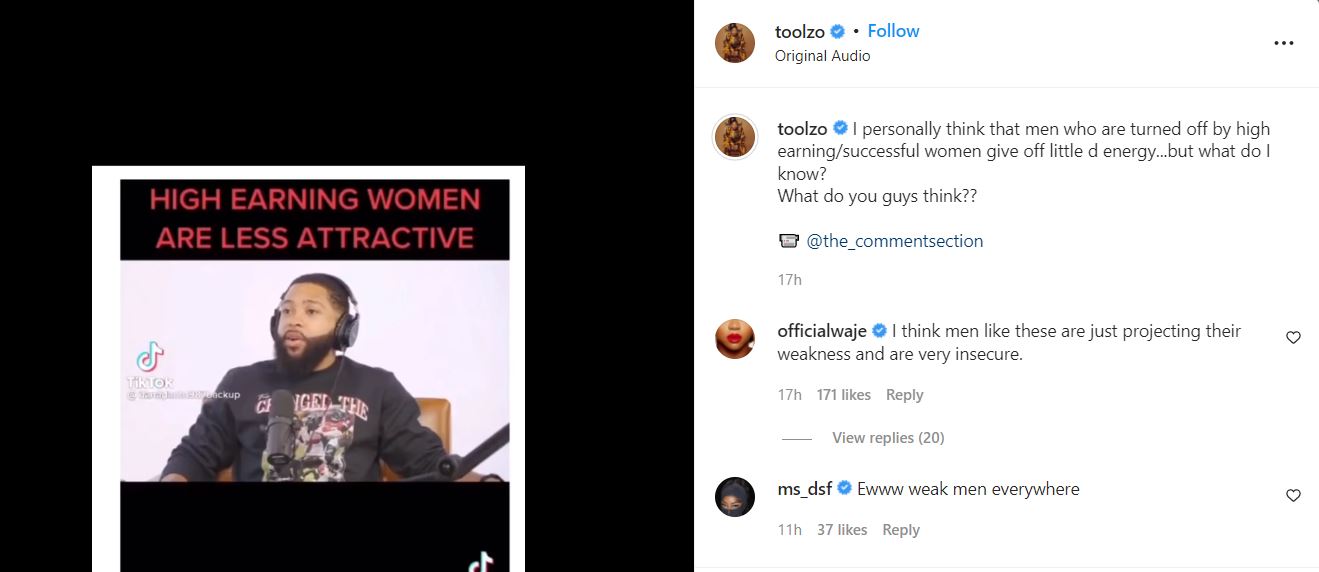Like officialwaje's comment with heart icon

tap(1293, 338)
